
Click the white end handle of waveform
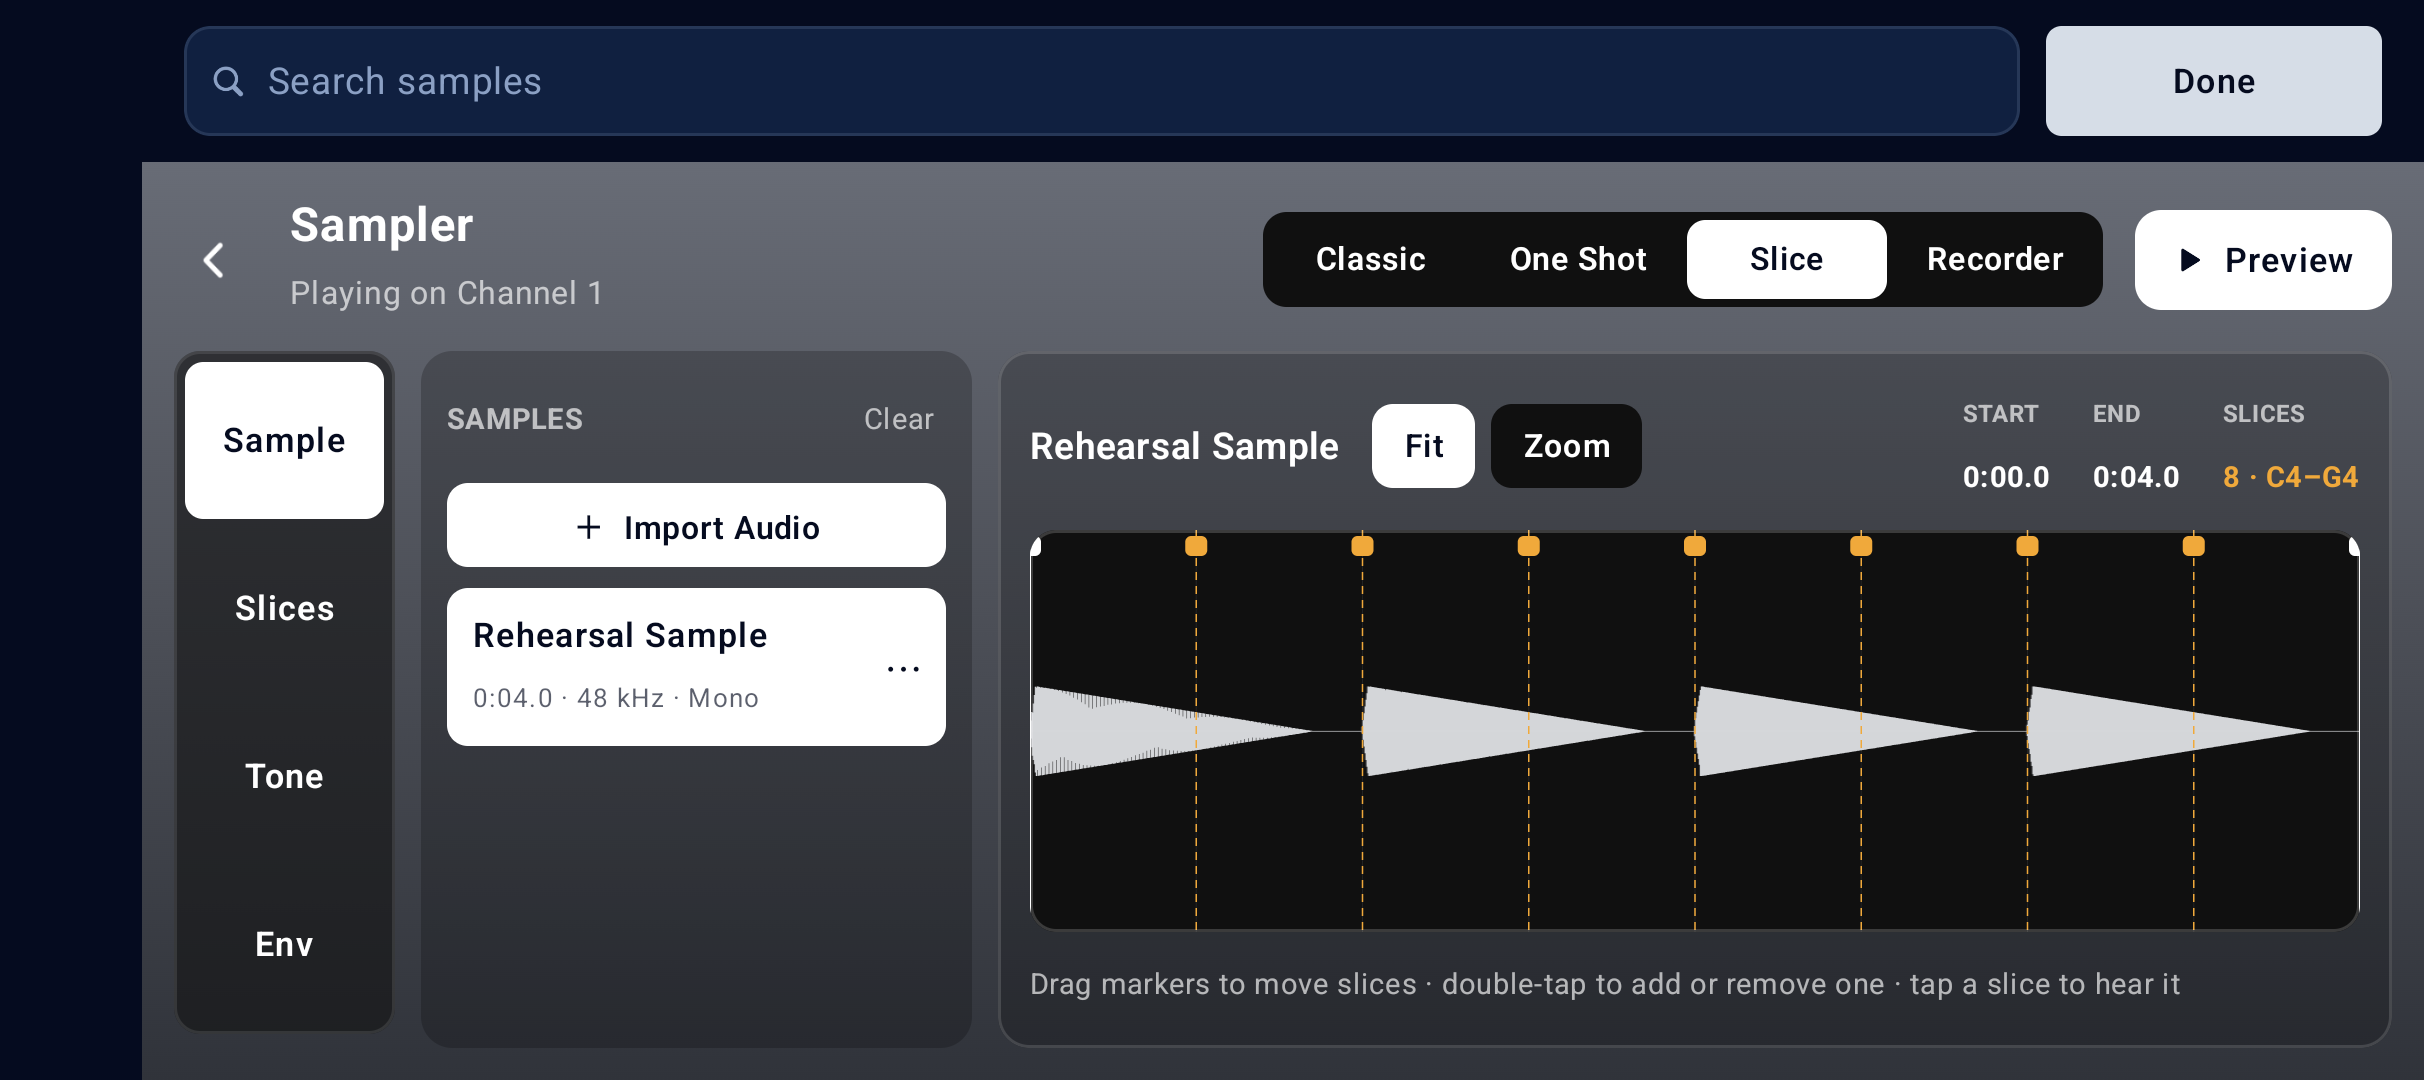[2354, 546]
